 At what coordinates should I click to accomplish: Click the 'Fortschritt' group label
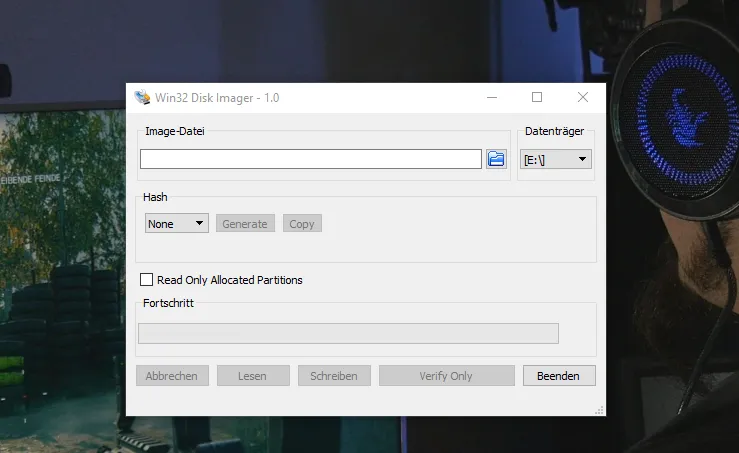(x=168, y=303)
